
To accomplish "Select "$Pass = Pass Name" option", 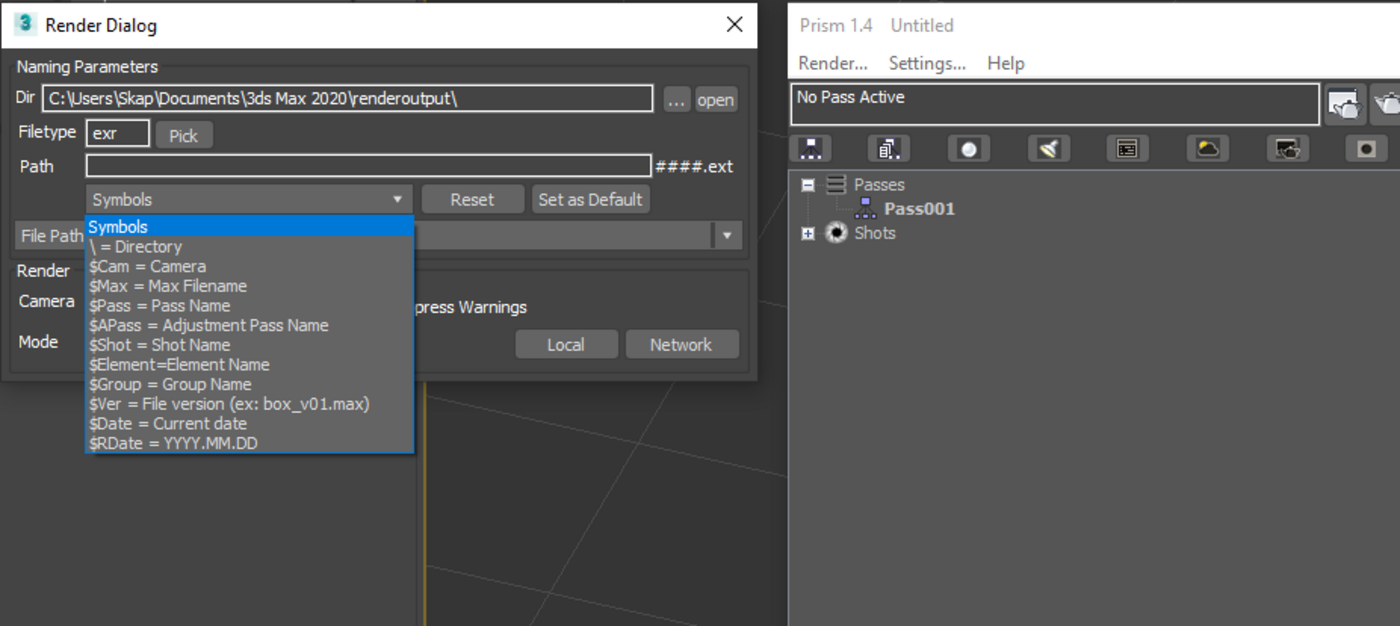I will pos(250,306).
